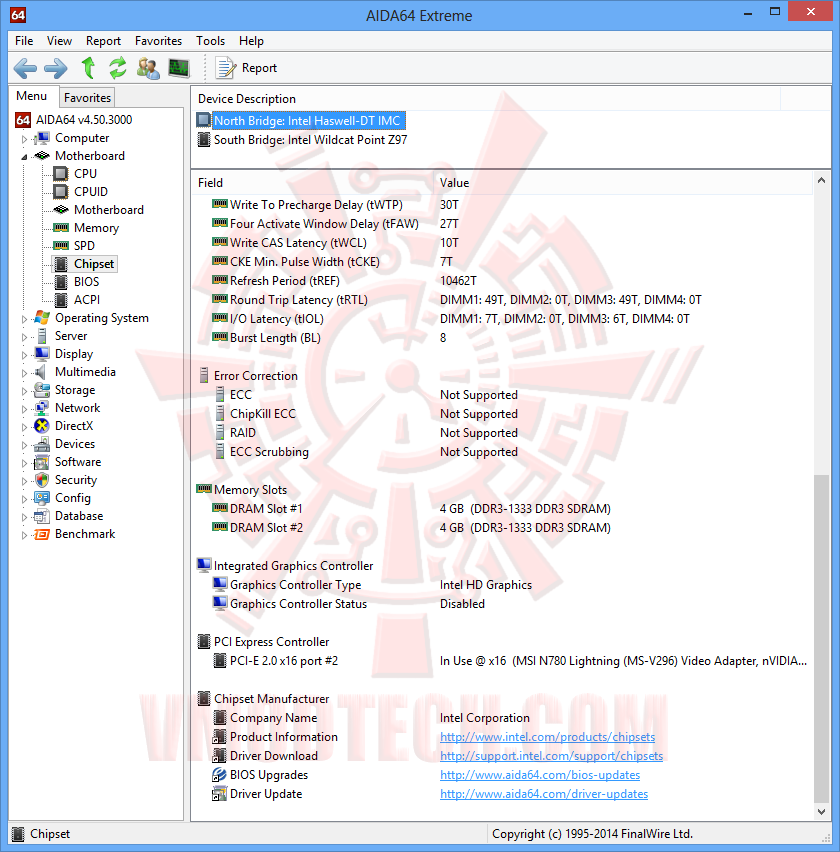
Task: Open the File menu
Action: click(24, 41)
